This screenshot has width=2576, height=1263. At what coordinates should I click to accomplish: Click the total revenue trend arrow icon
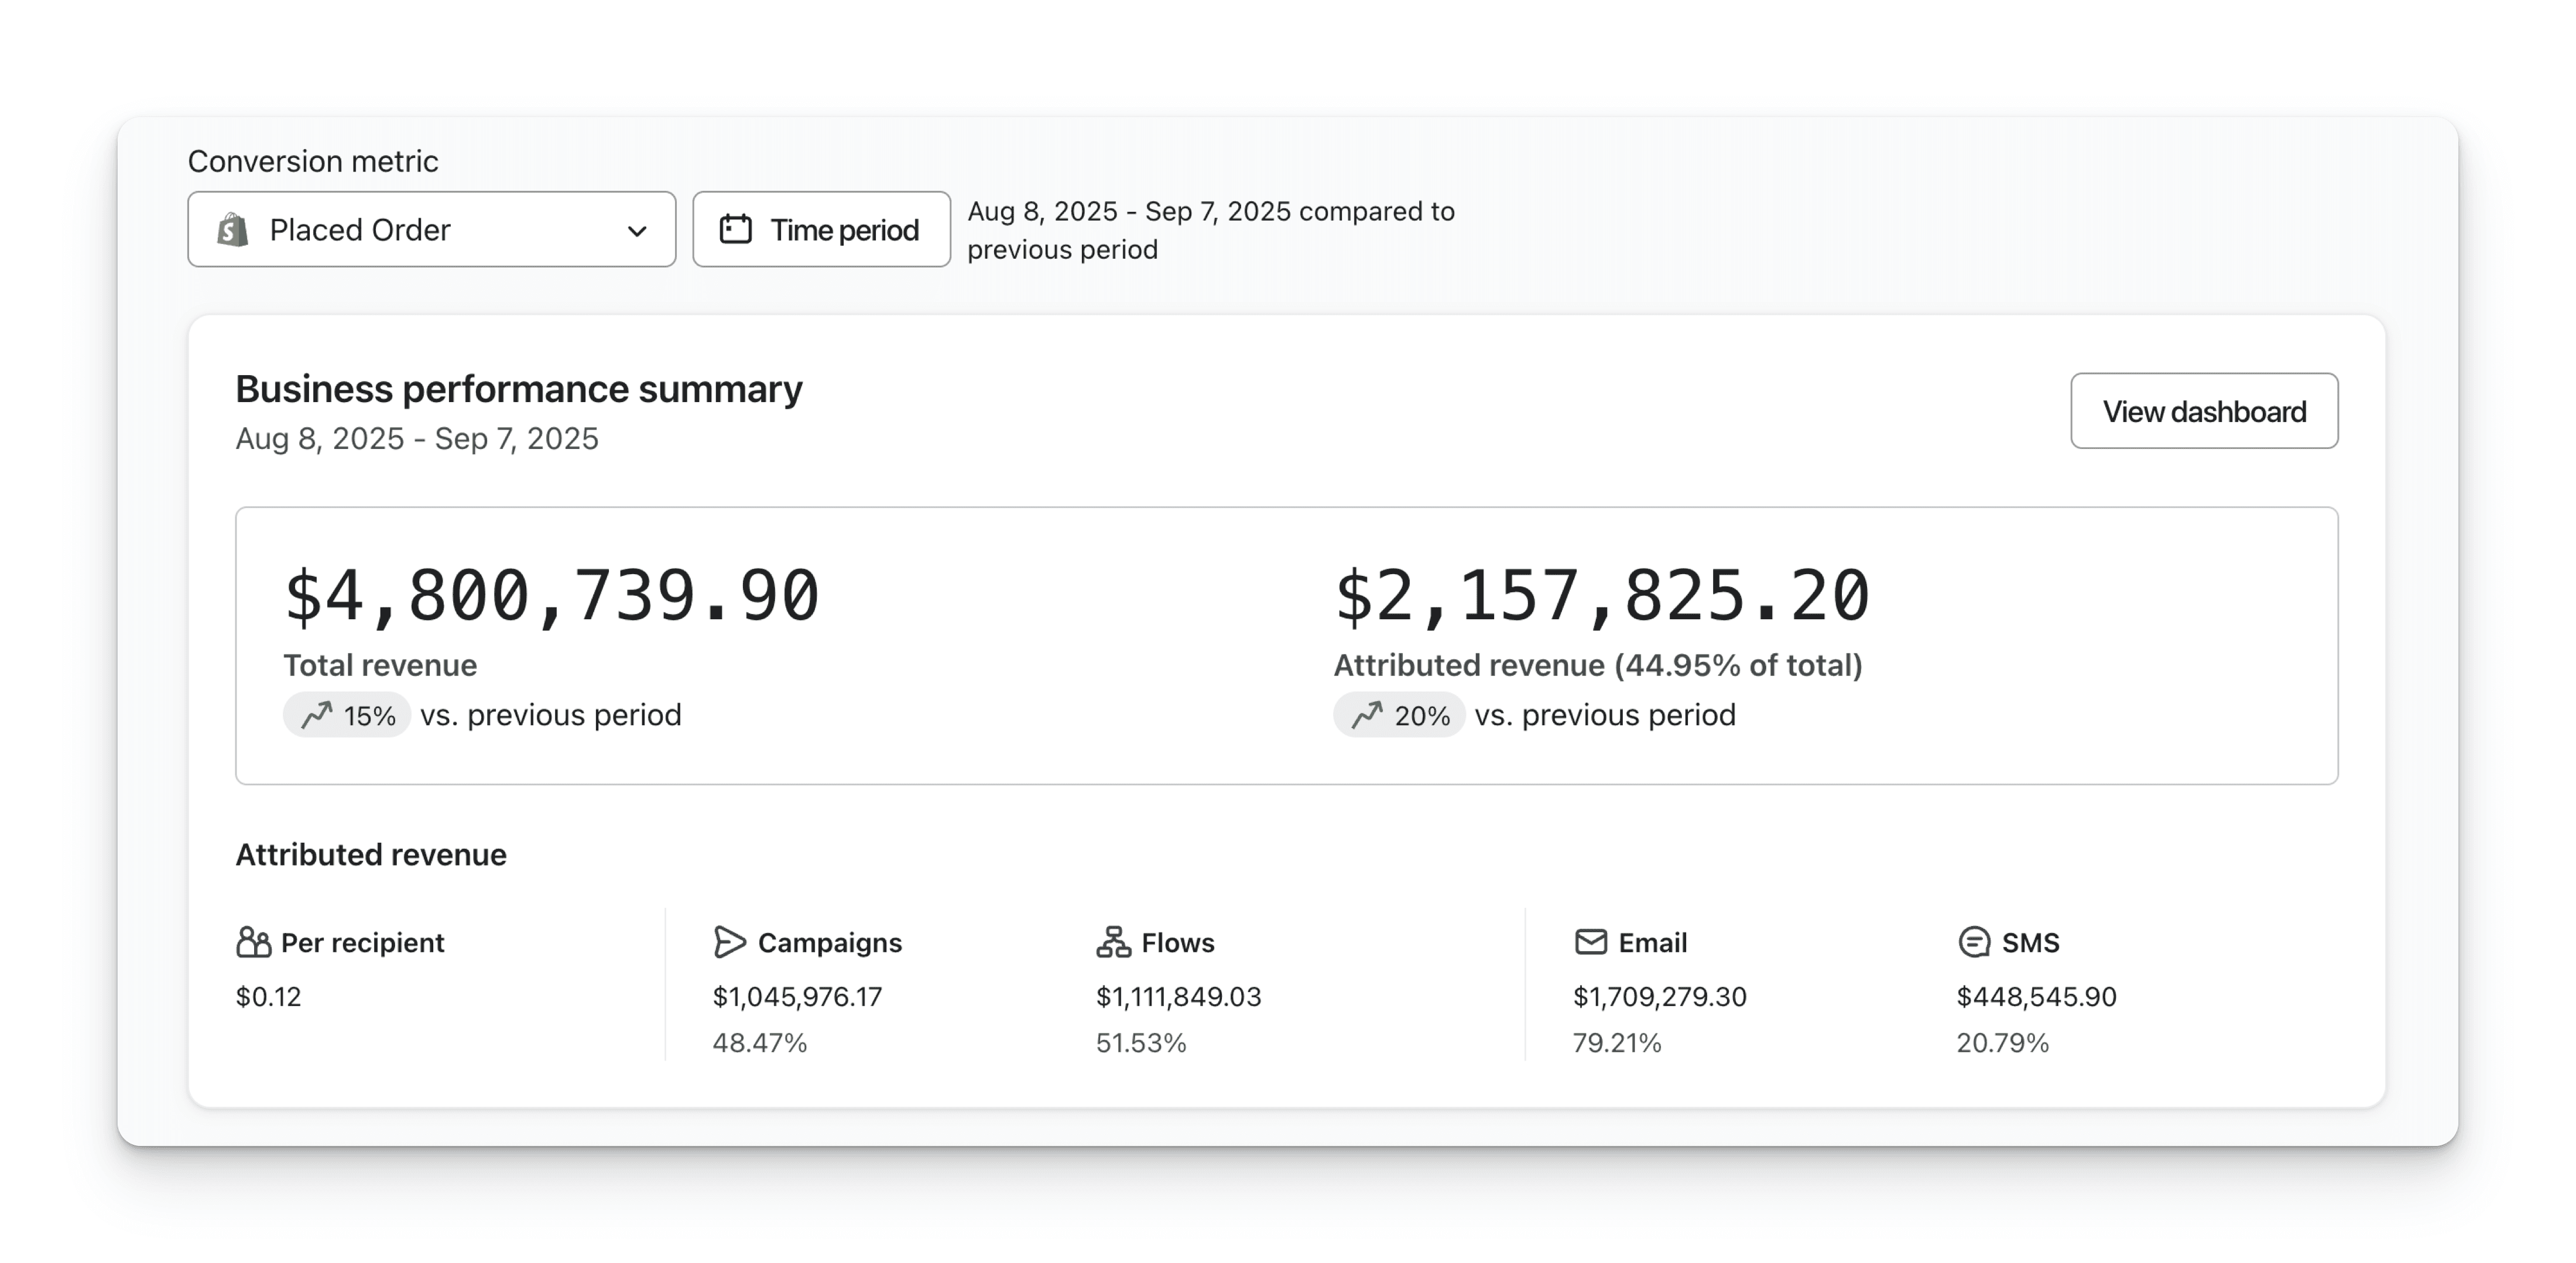point(317,715)
